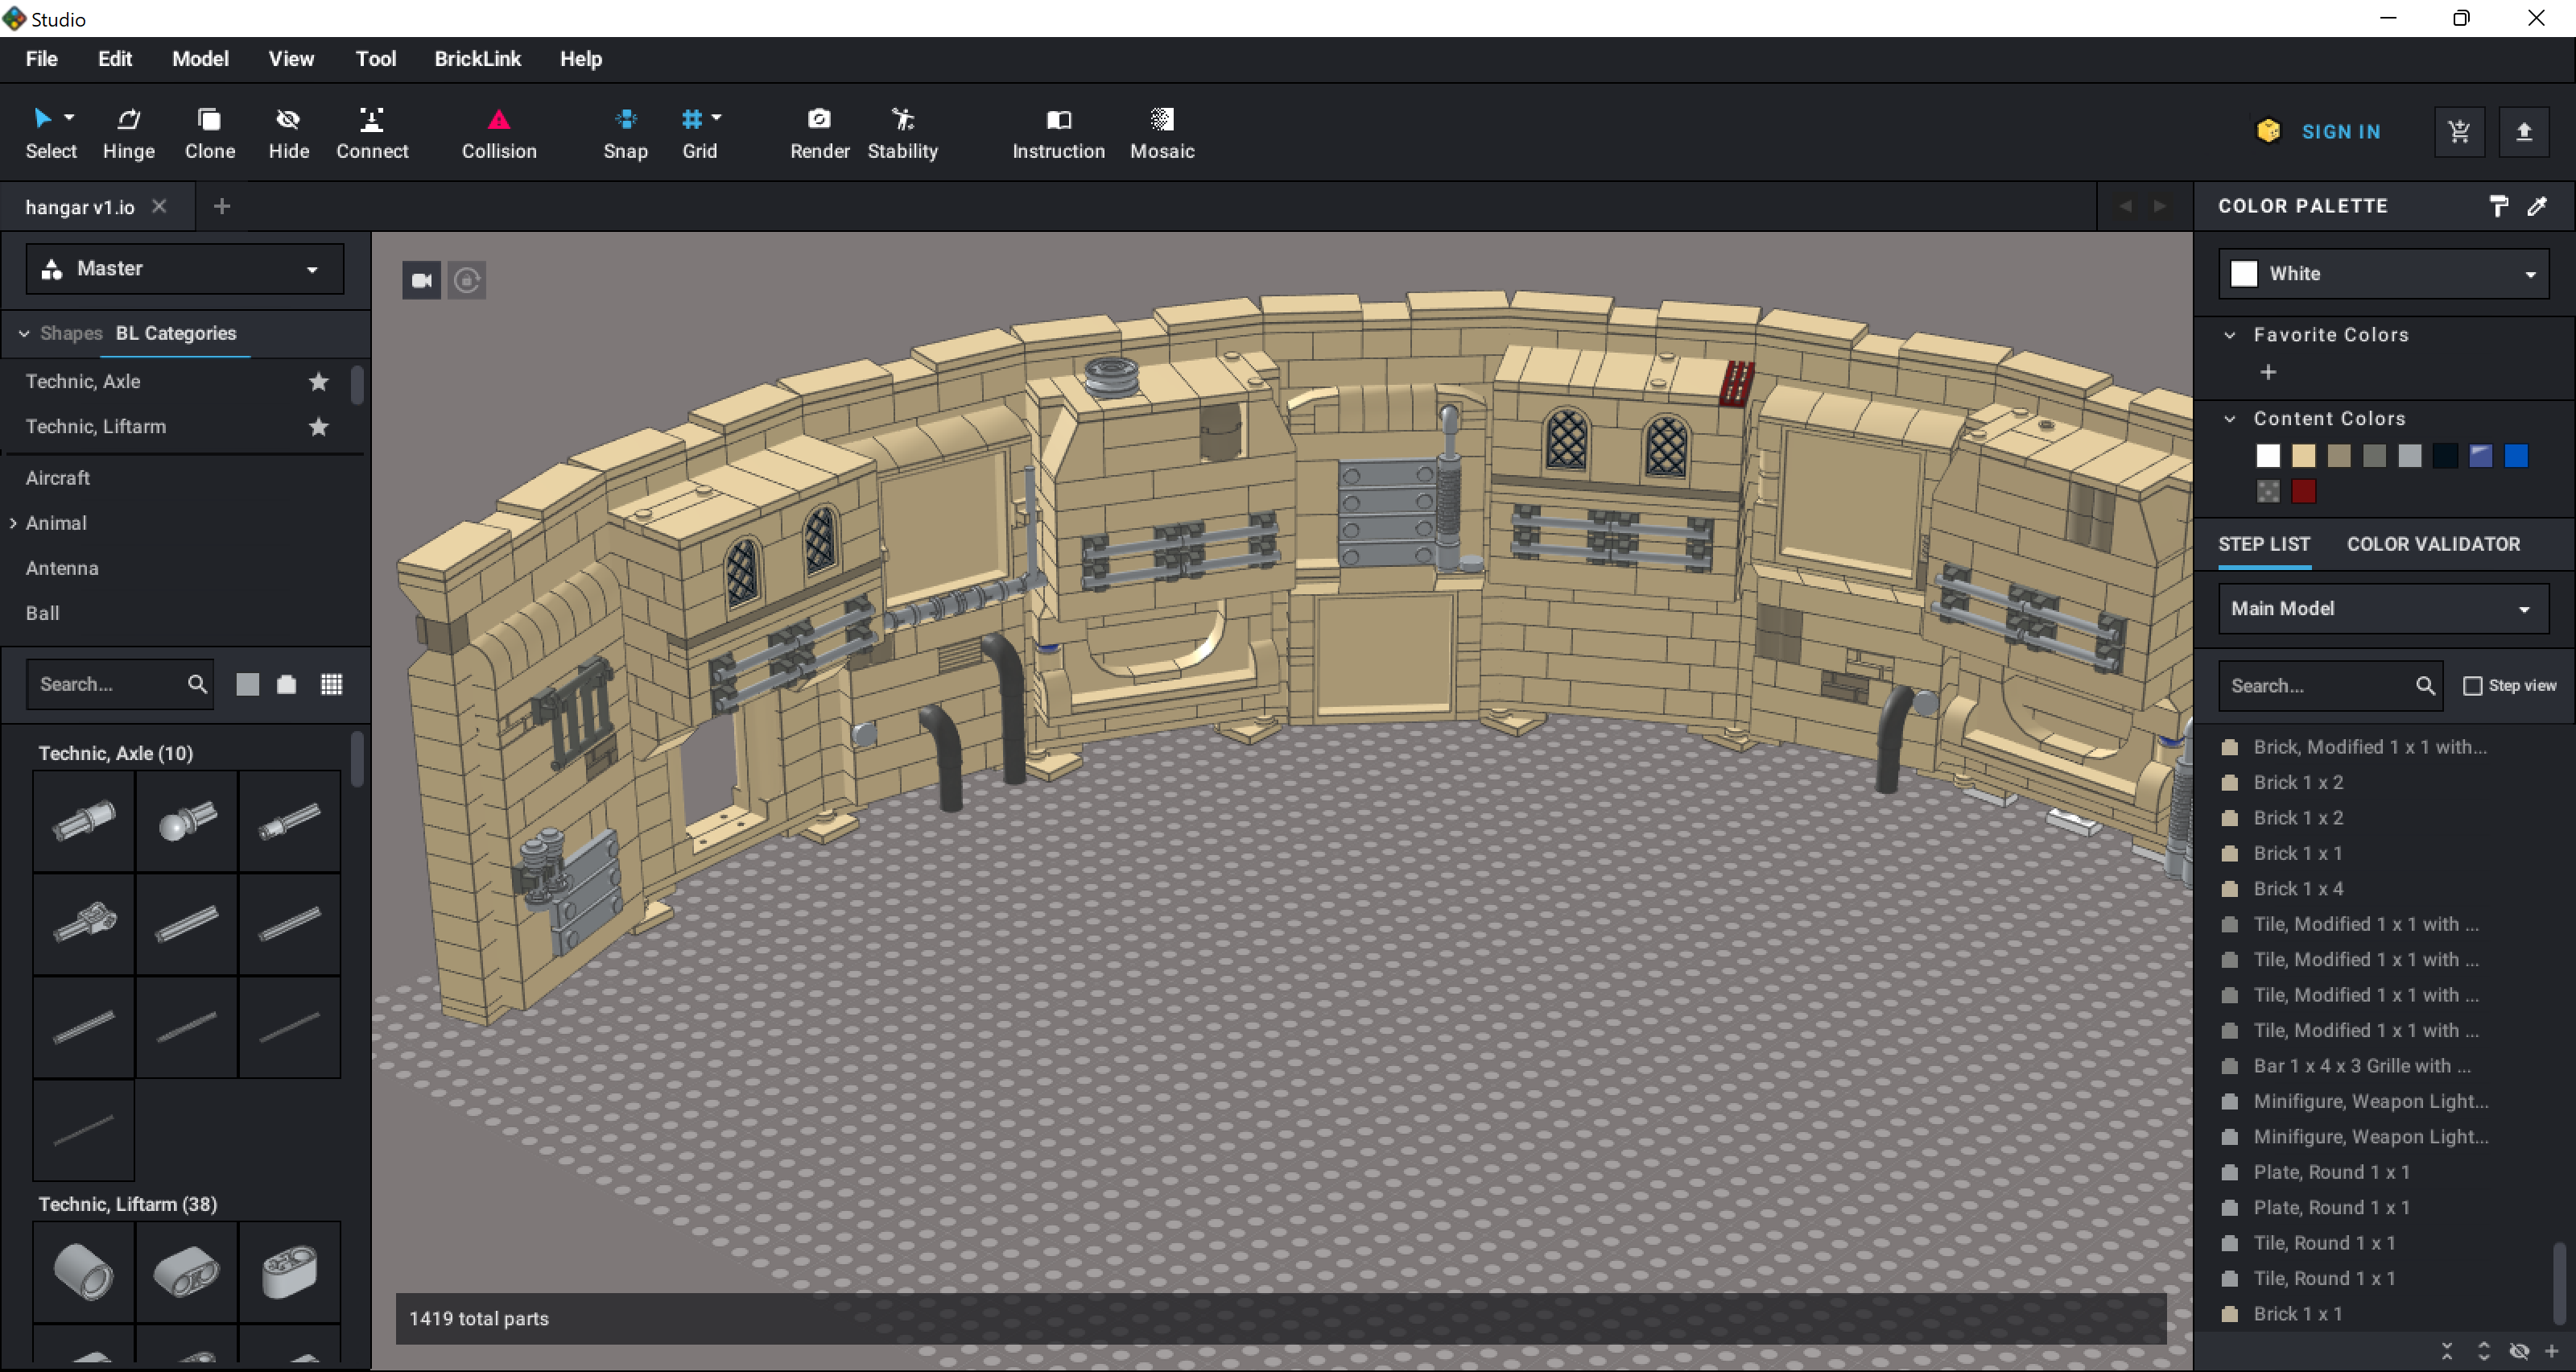Open the Master palette dropdown
The image size is (2576, 1372).
[x=184, y=268]
